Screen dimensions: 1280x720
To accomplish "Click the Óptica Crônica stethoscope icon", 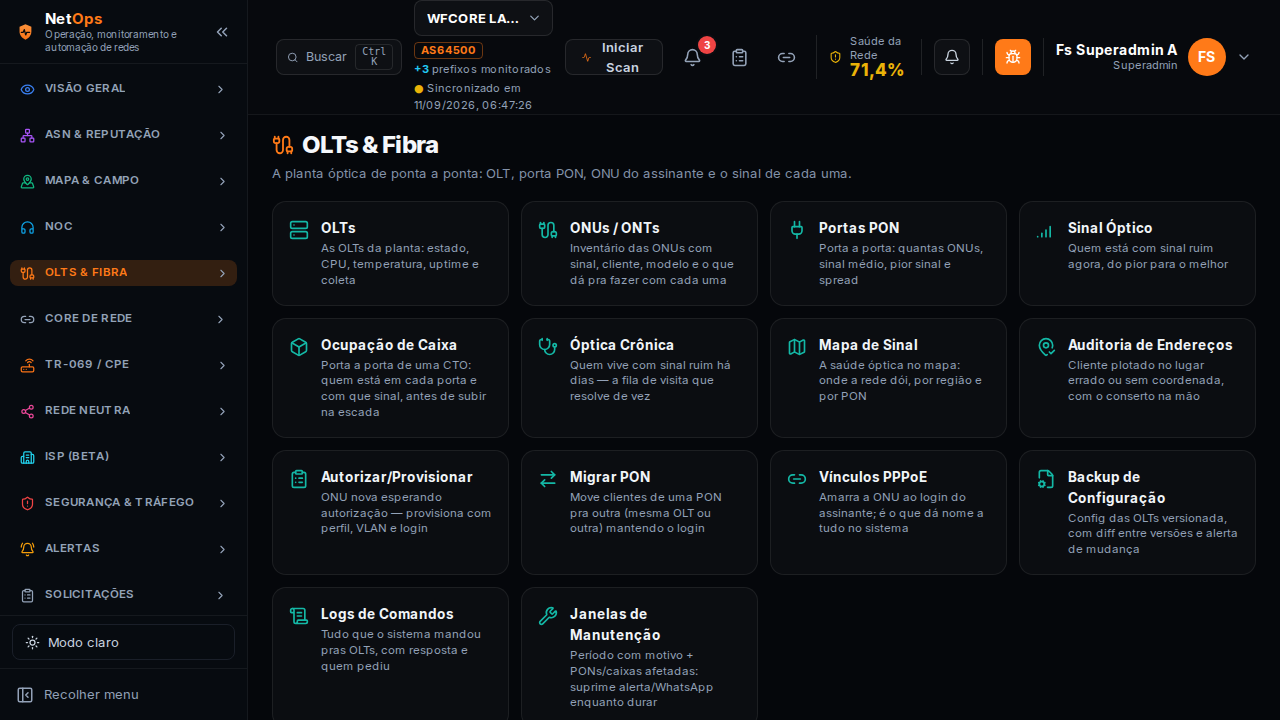I will point(548,347).
